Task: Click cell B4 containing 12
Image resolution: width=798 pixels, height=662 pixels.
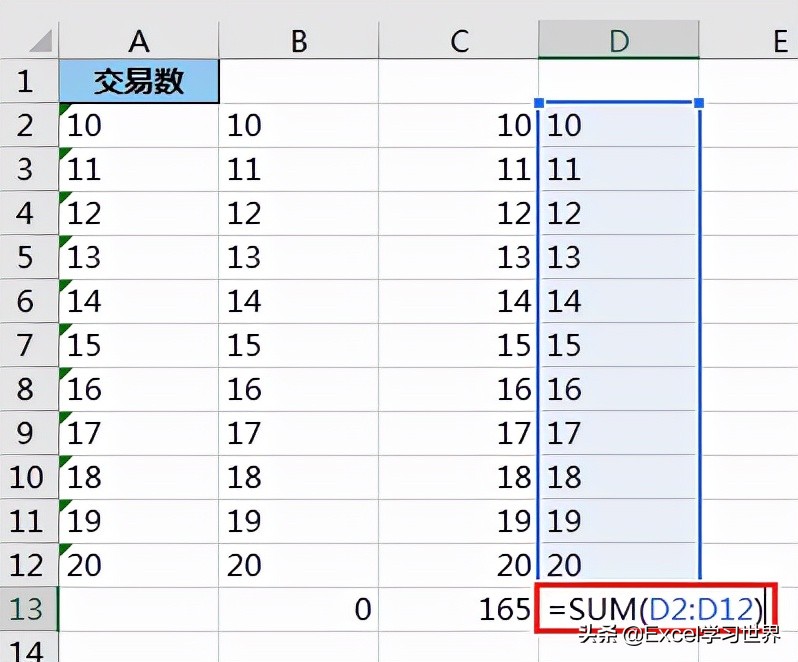Action: (299, 213)
